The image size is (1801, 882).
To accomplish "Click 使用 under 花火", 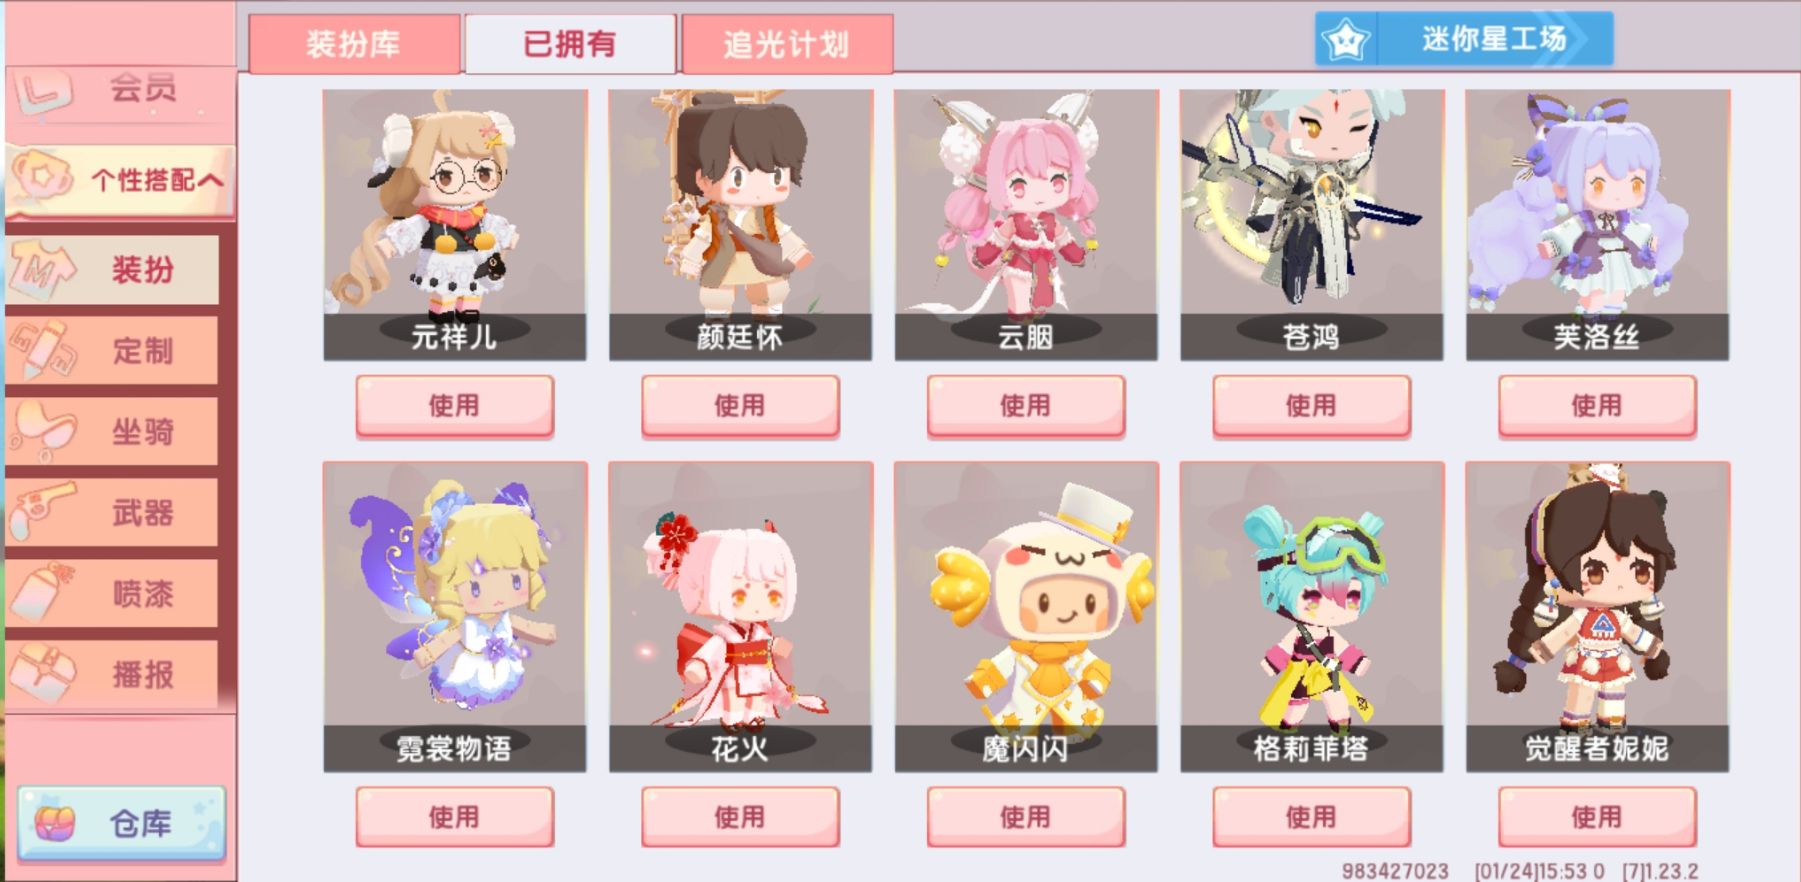I will point(740,817).
